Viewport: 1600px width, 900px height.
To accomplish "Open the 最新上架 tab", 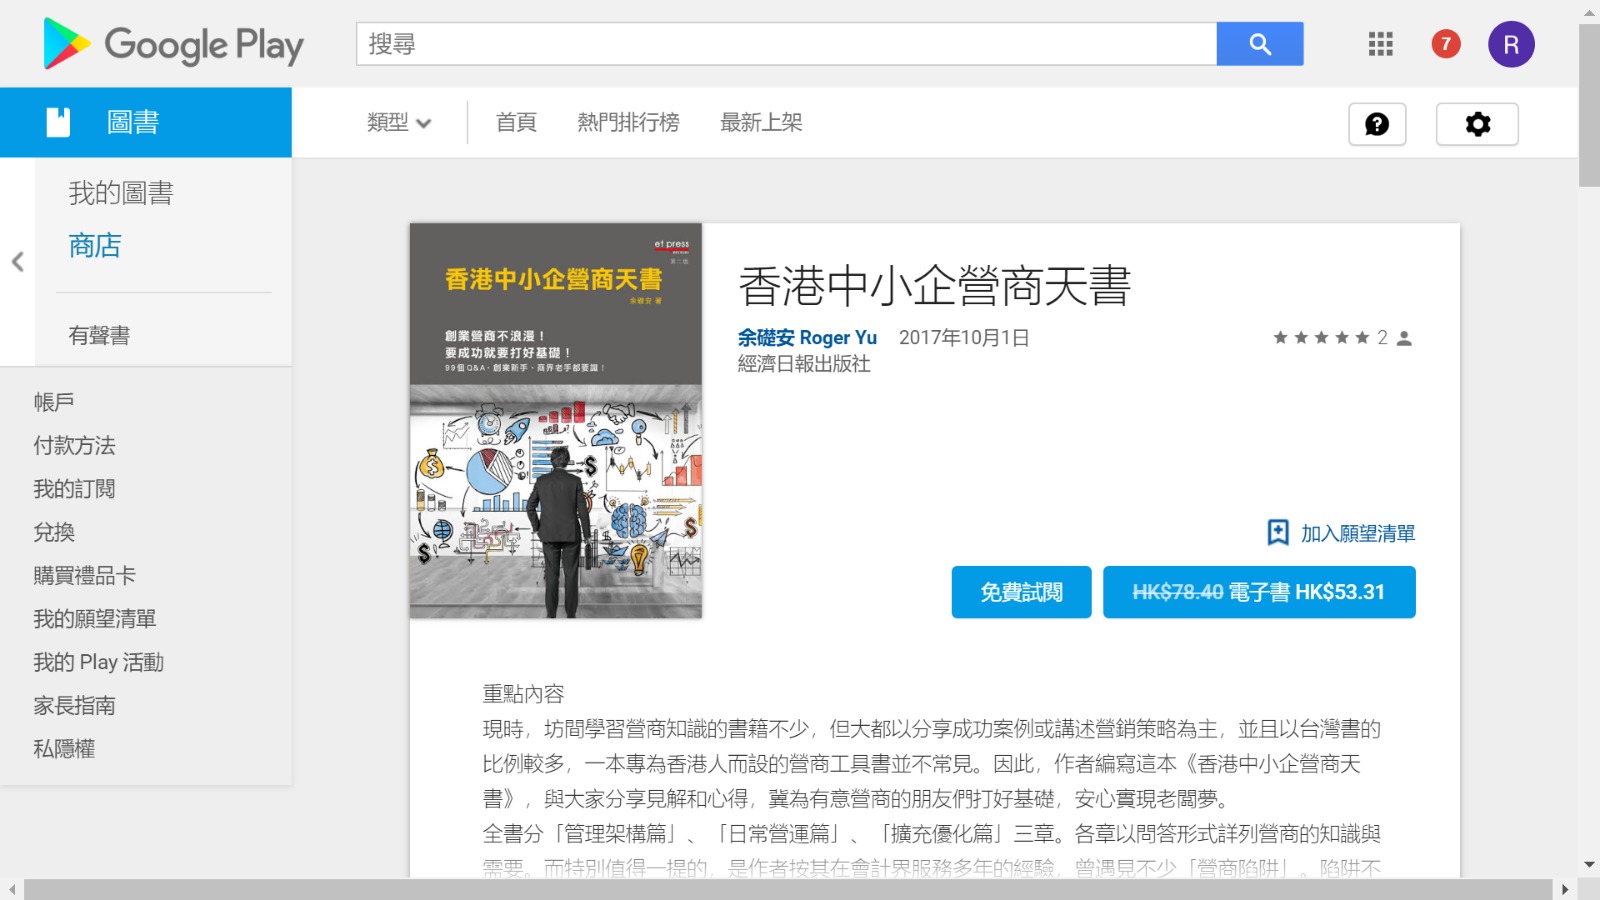I will tap(761, 123).
